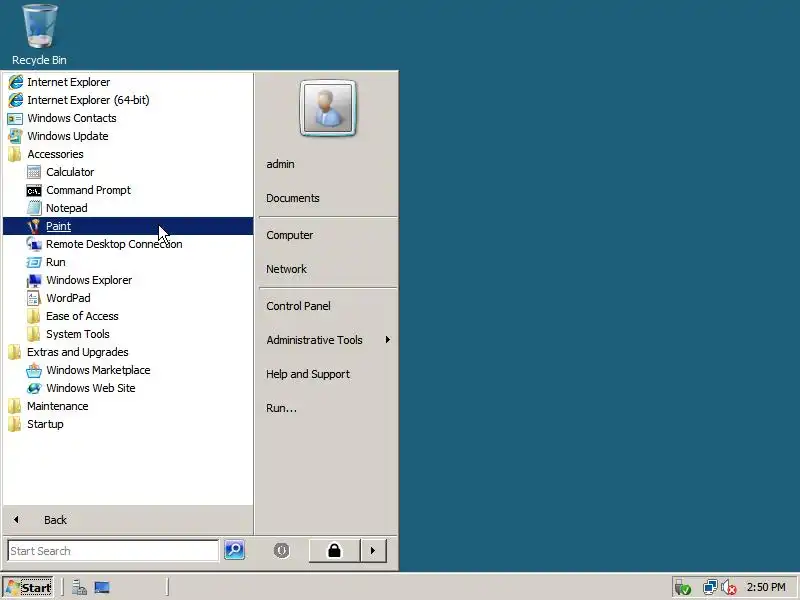Open Windows Marketplace
This screenshot has width=800, height=600.
tap(128, 370)
